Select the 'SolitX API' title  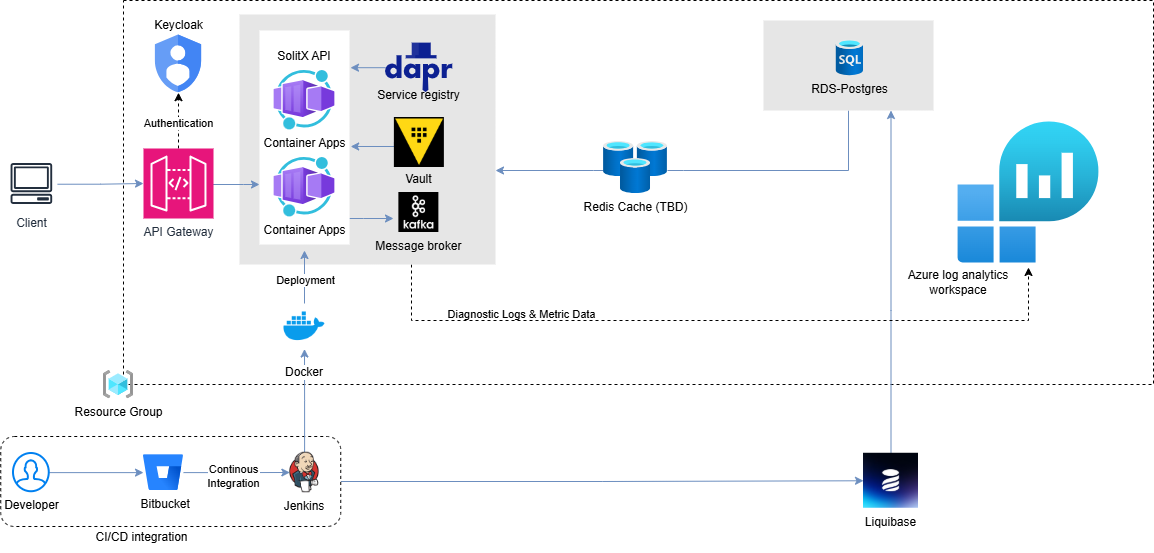point(303,54)
